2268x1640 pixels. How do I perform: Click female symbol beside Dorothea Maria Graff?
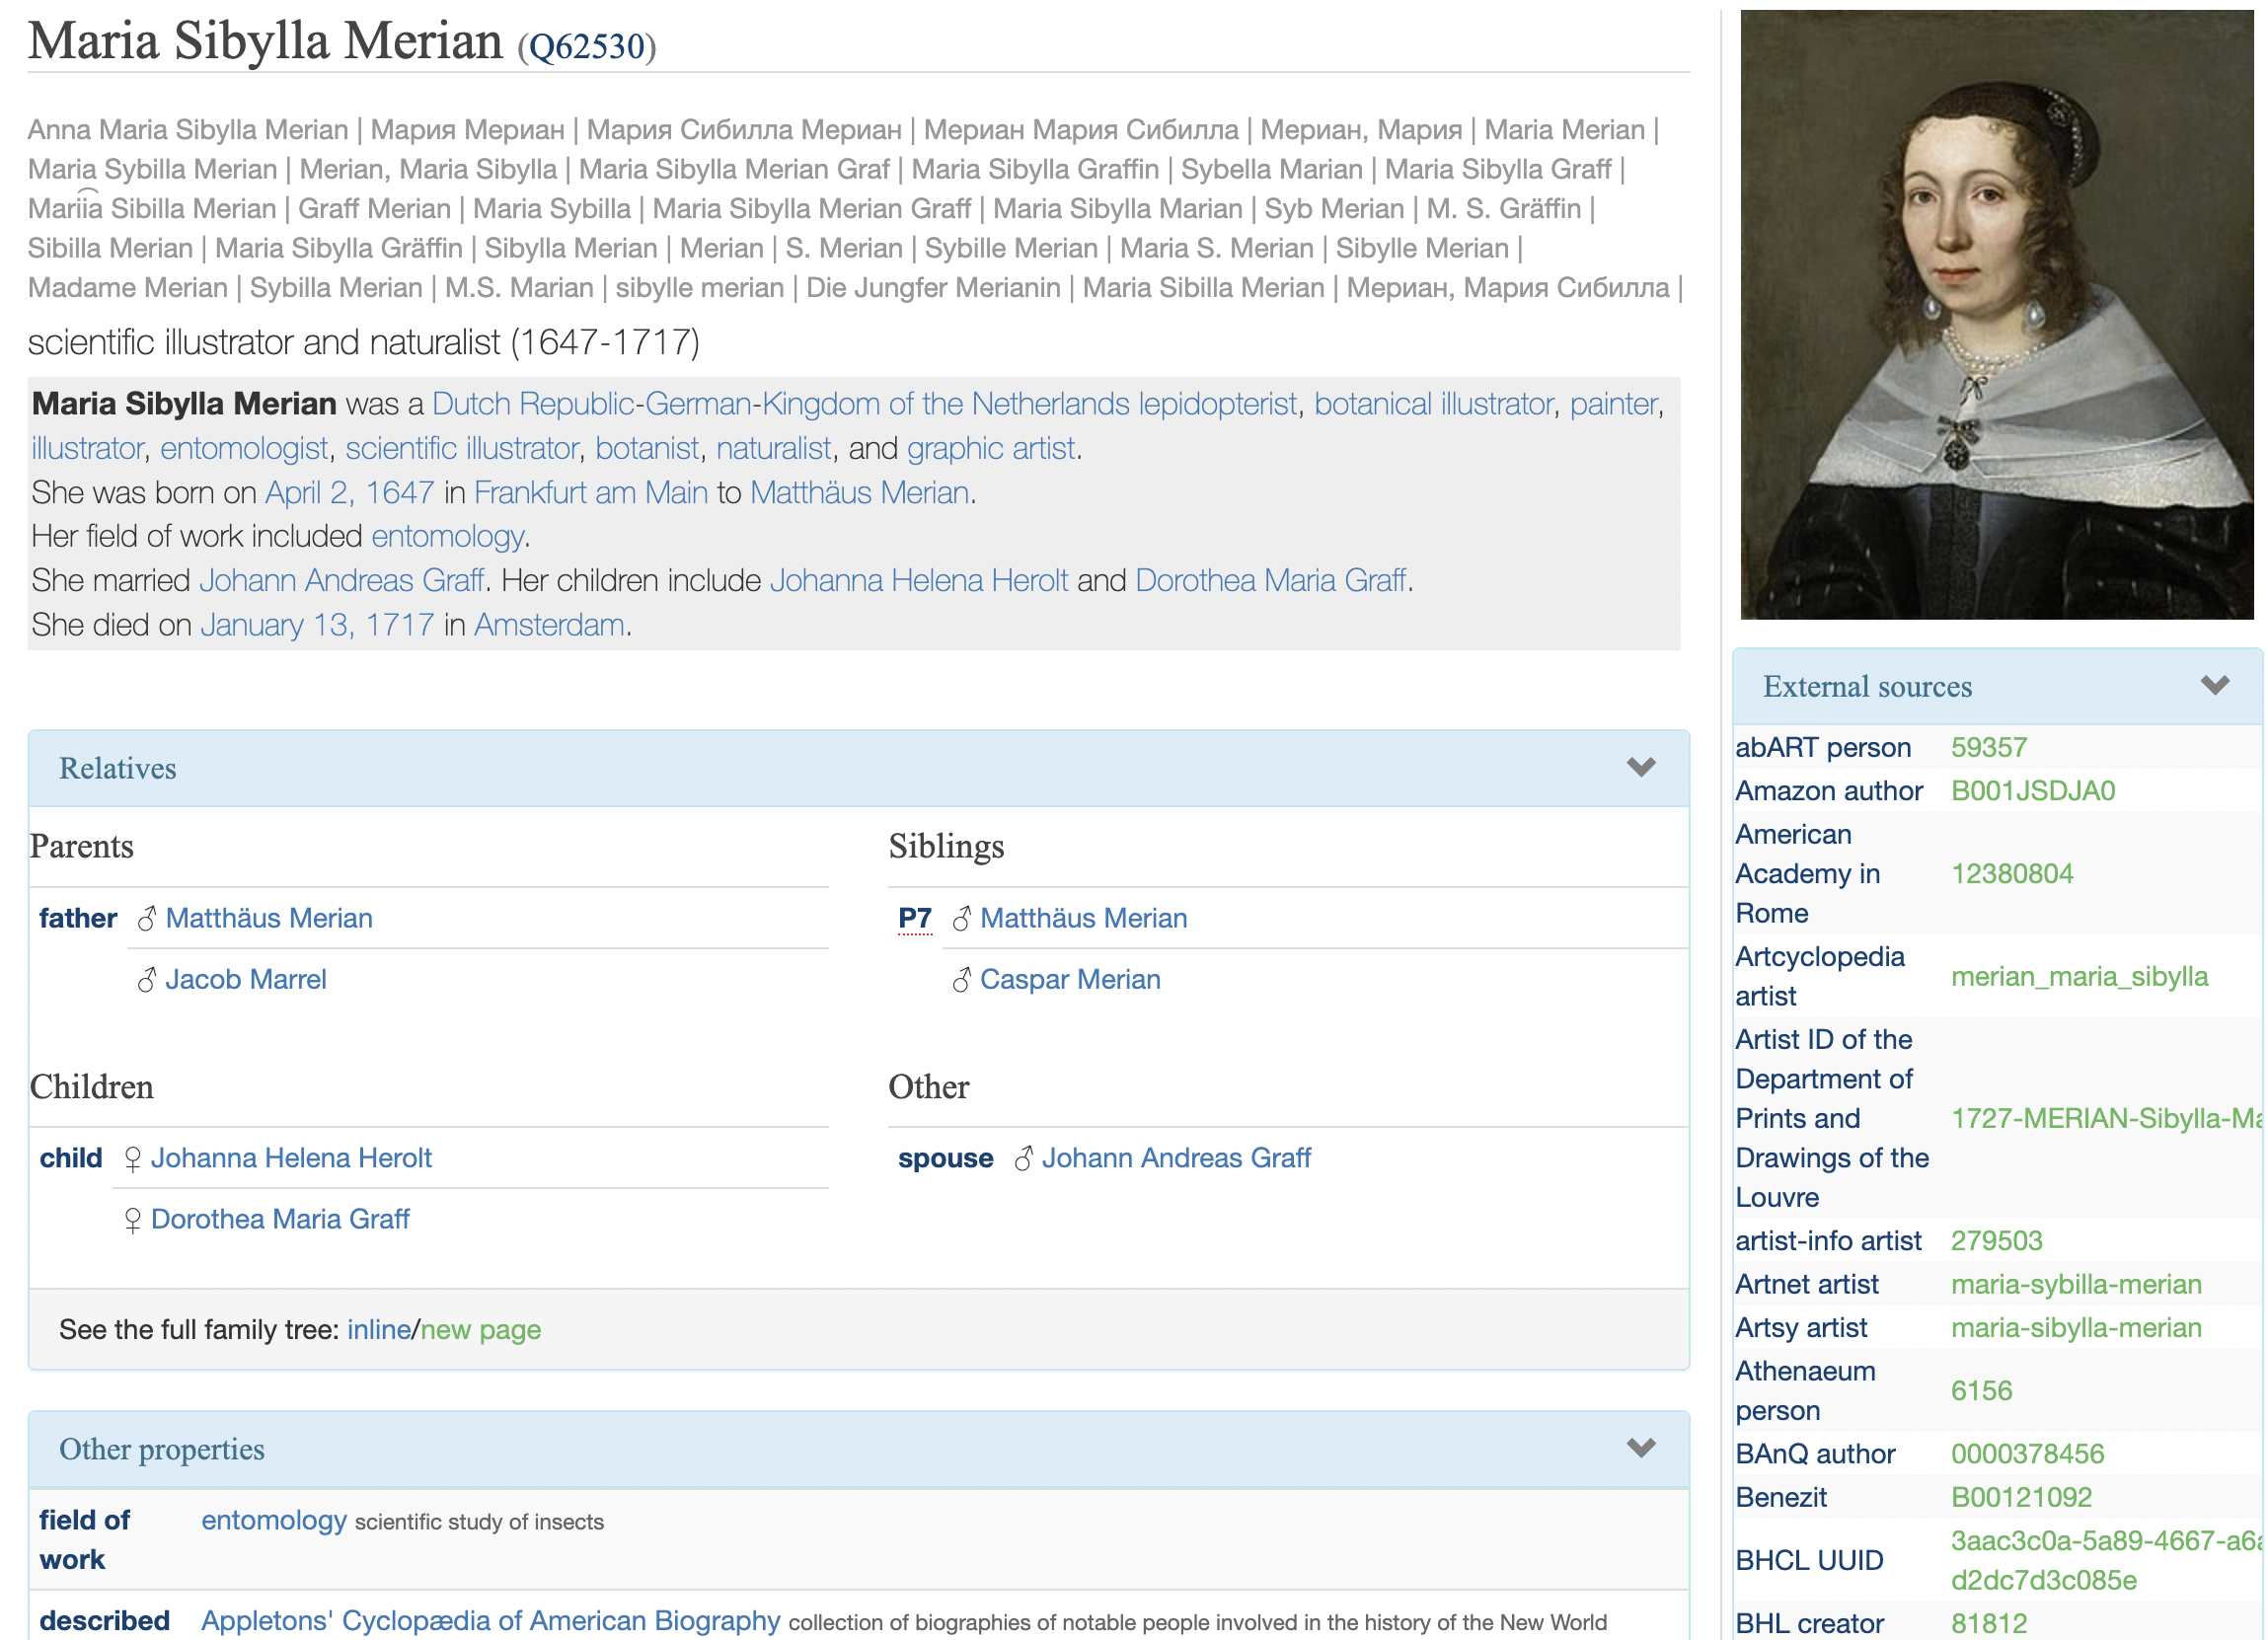point(132,1220)
